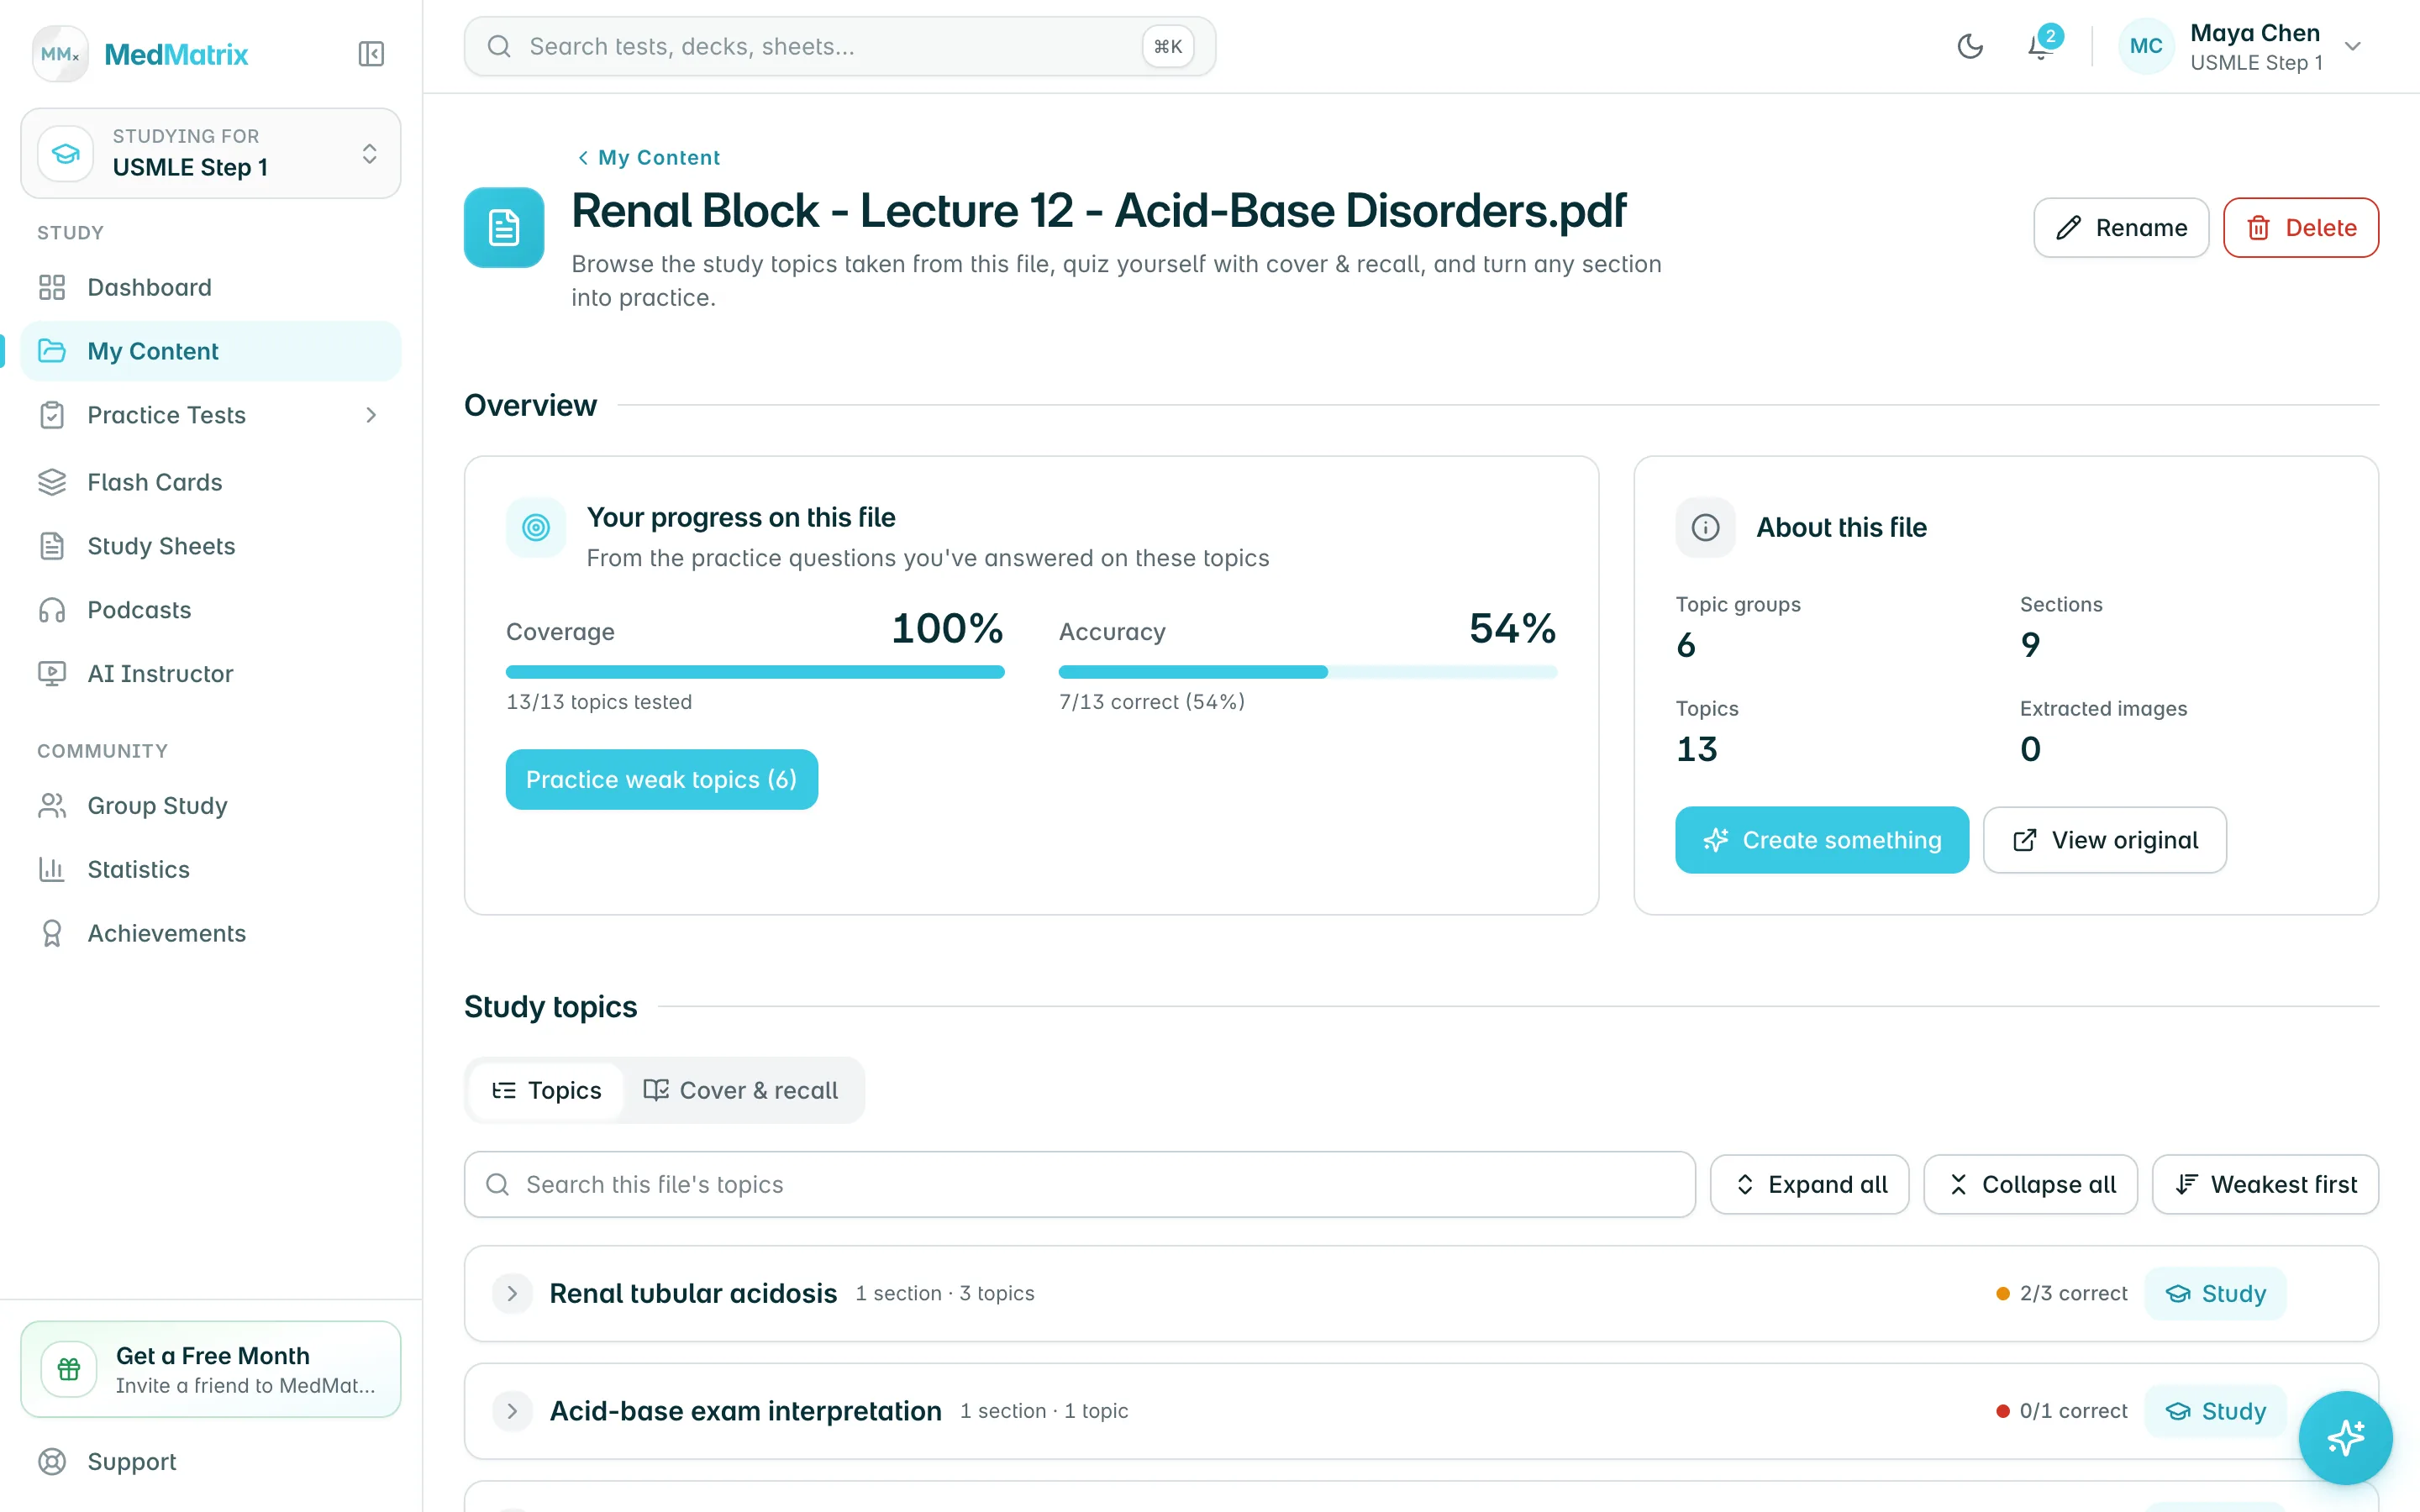Click Create something button
Viewport: 2420px width, 1512px height.
point(1822,840)
